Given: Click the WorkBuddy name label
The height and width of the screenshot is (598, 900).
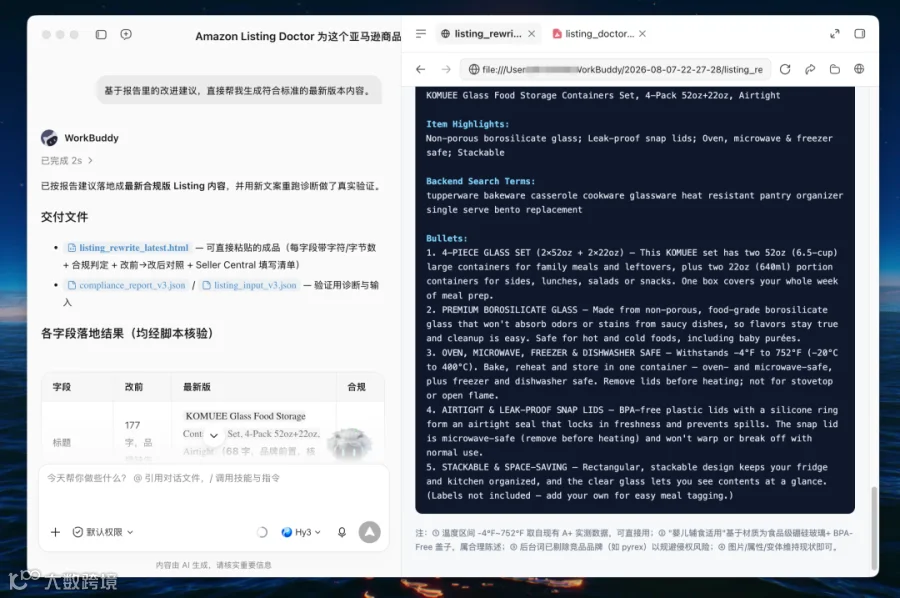Looking at the screenshot, I should point(91,138).
